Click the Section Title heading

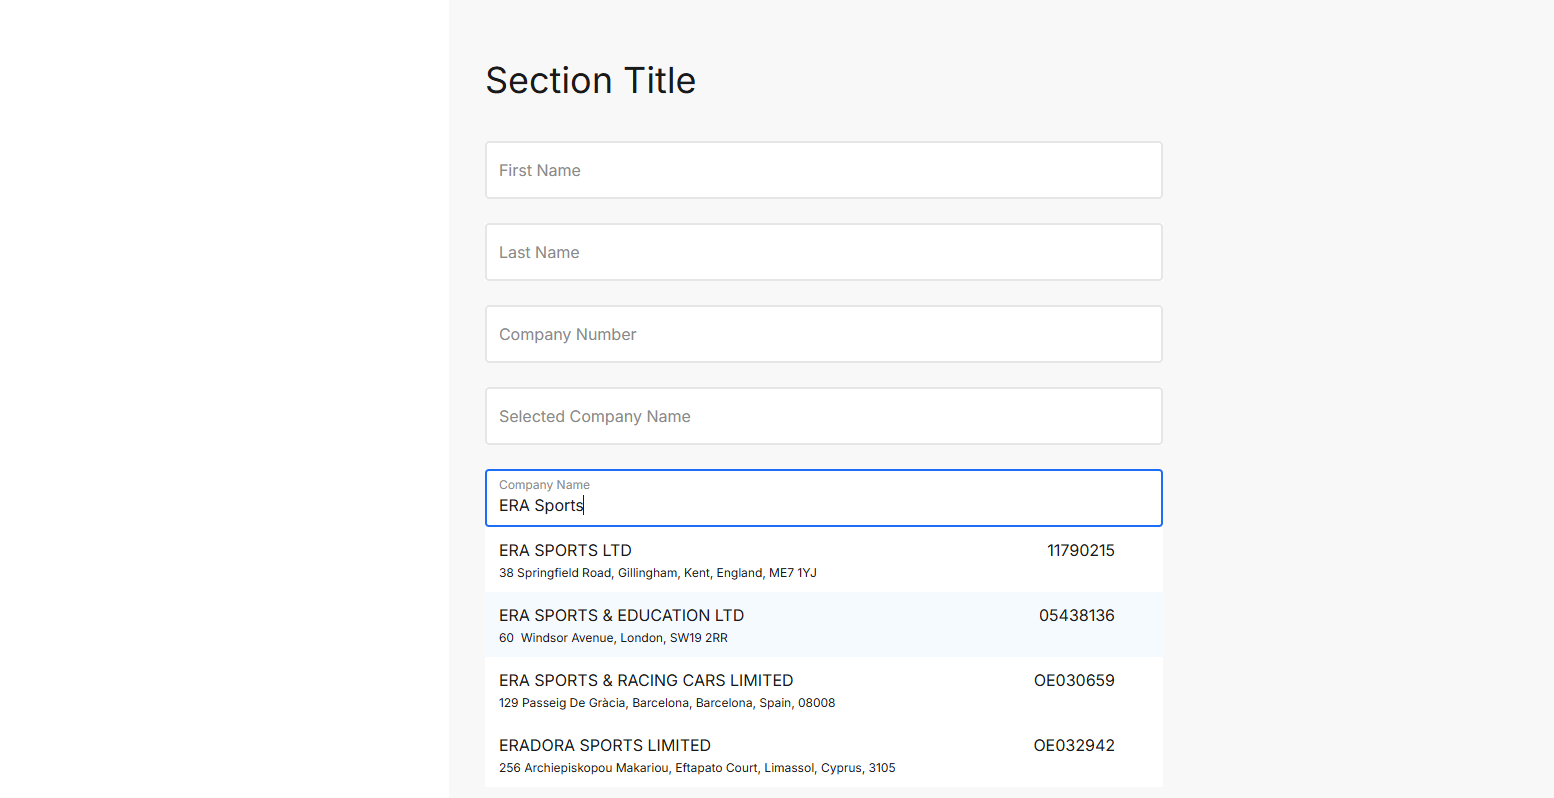coord(590,80)
